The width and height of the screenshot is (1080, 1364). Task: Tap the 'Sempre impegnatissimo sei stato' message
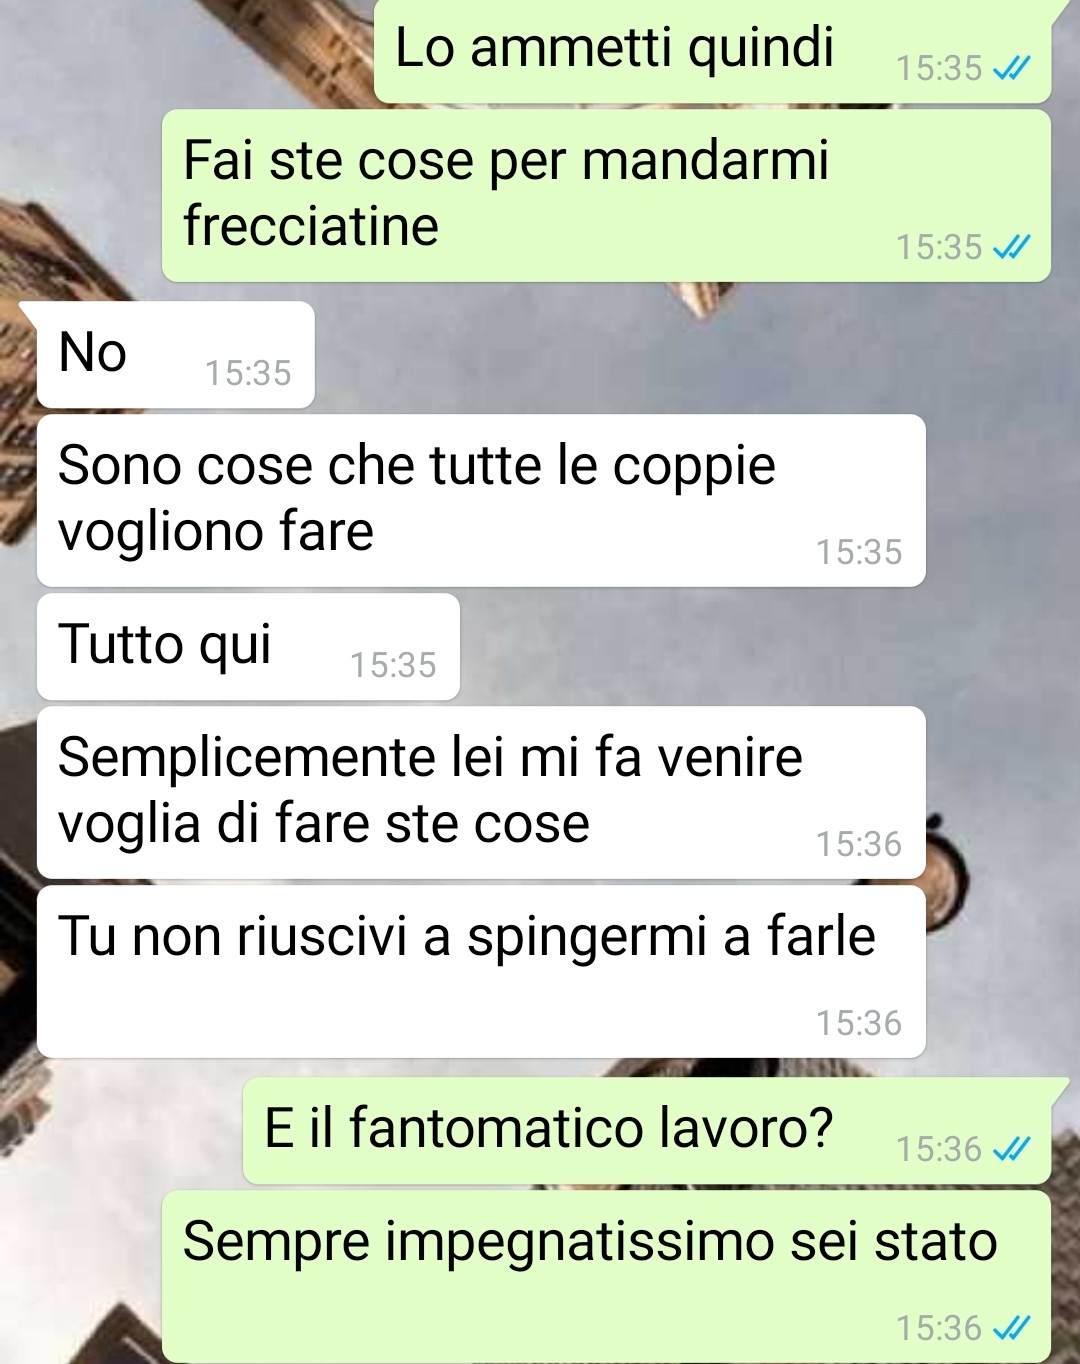pos(606,1276)
